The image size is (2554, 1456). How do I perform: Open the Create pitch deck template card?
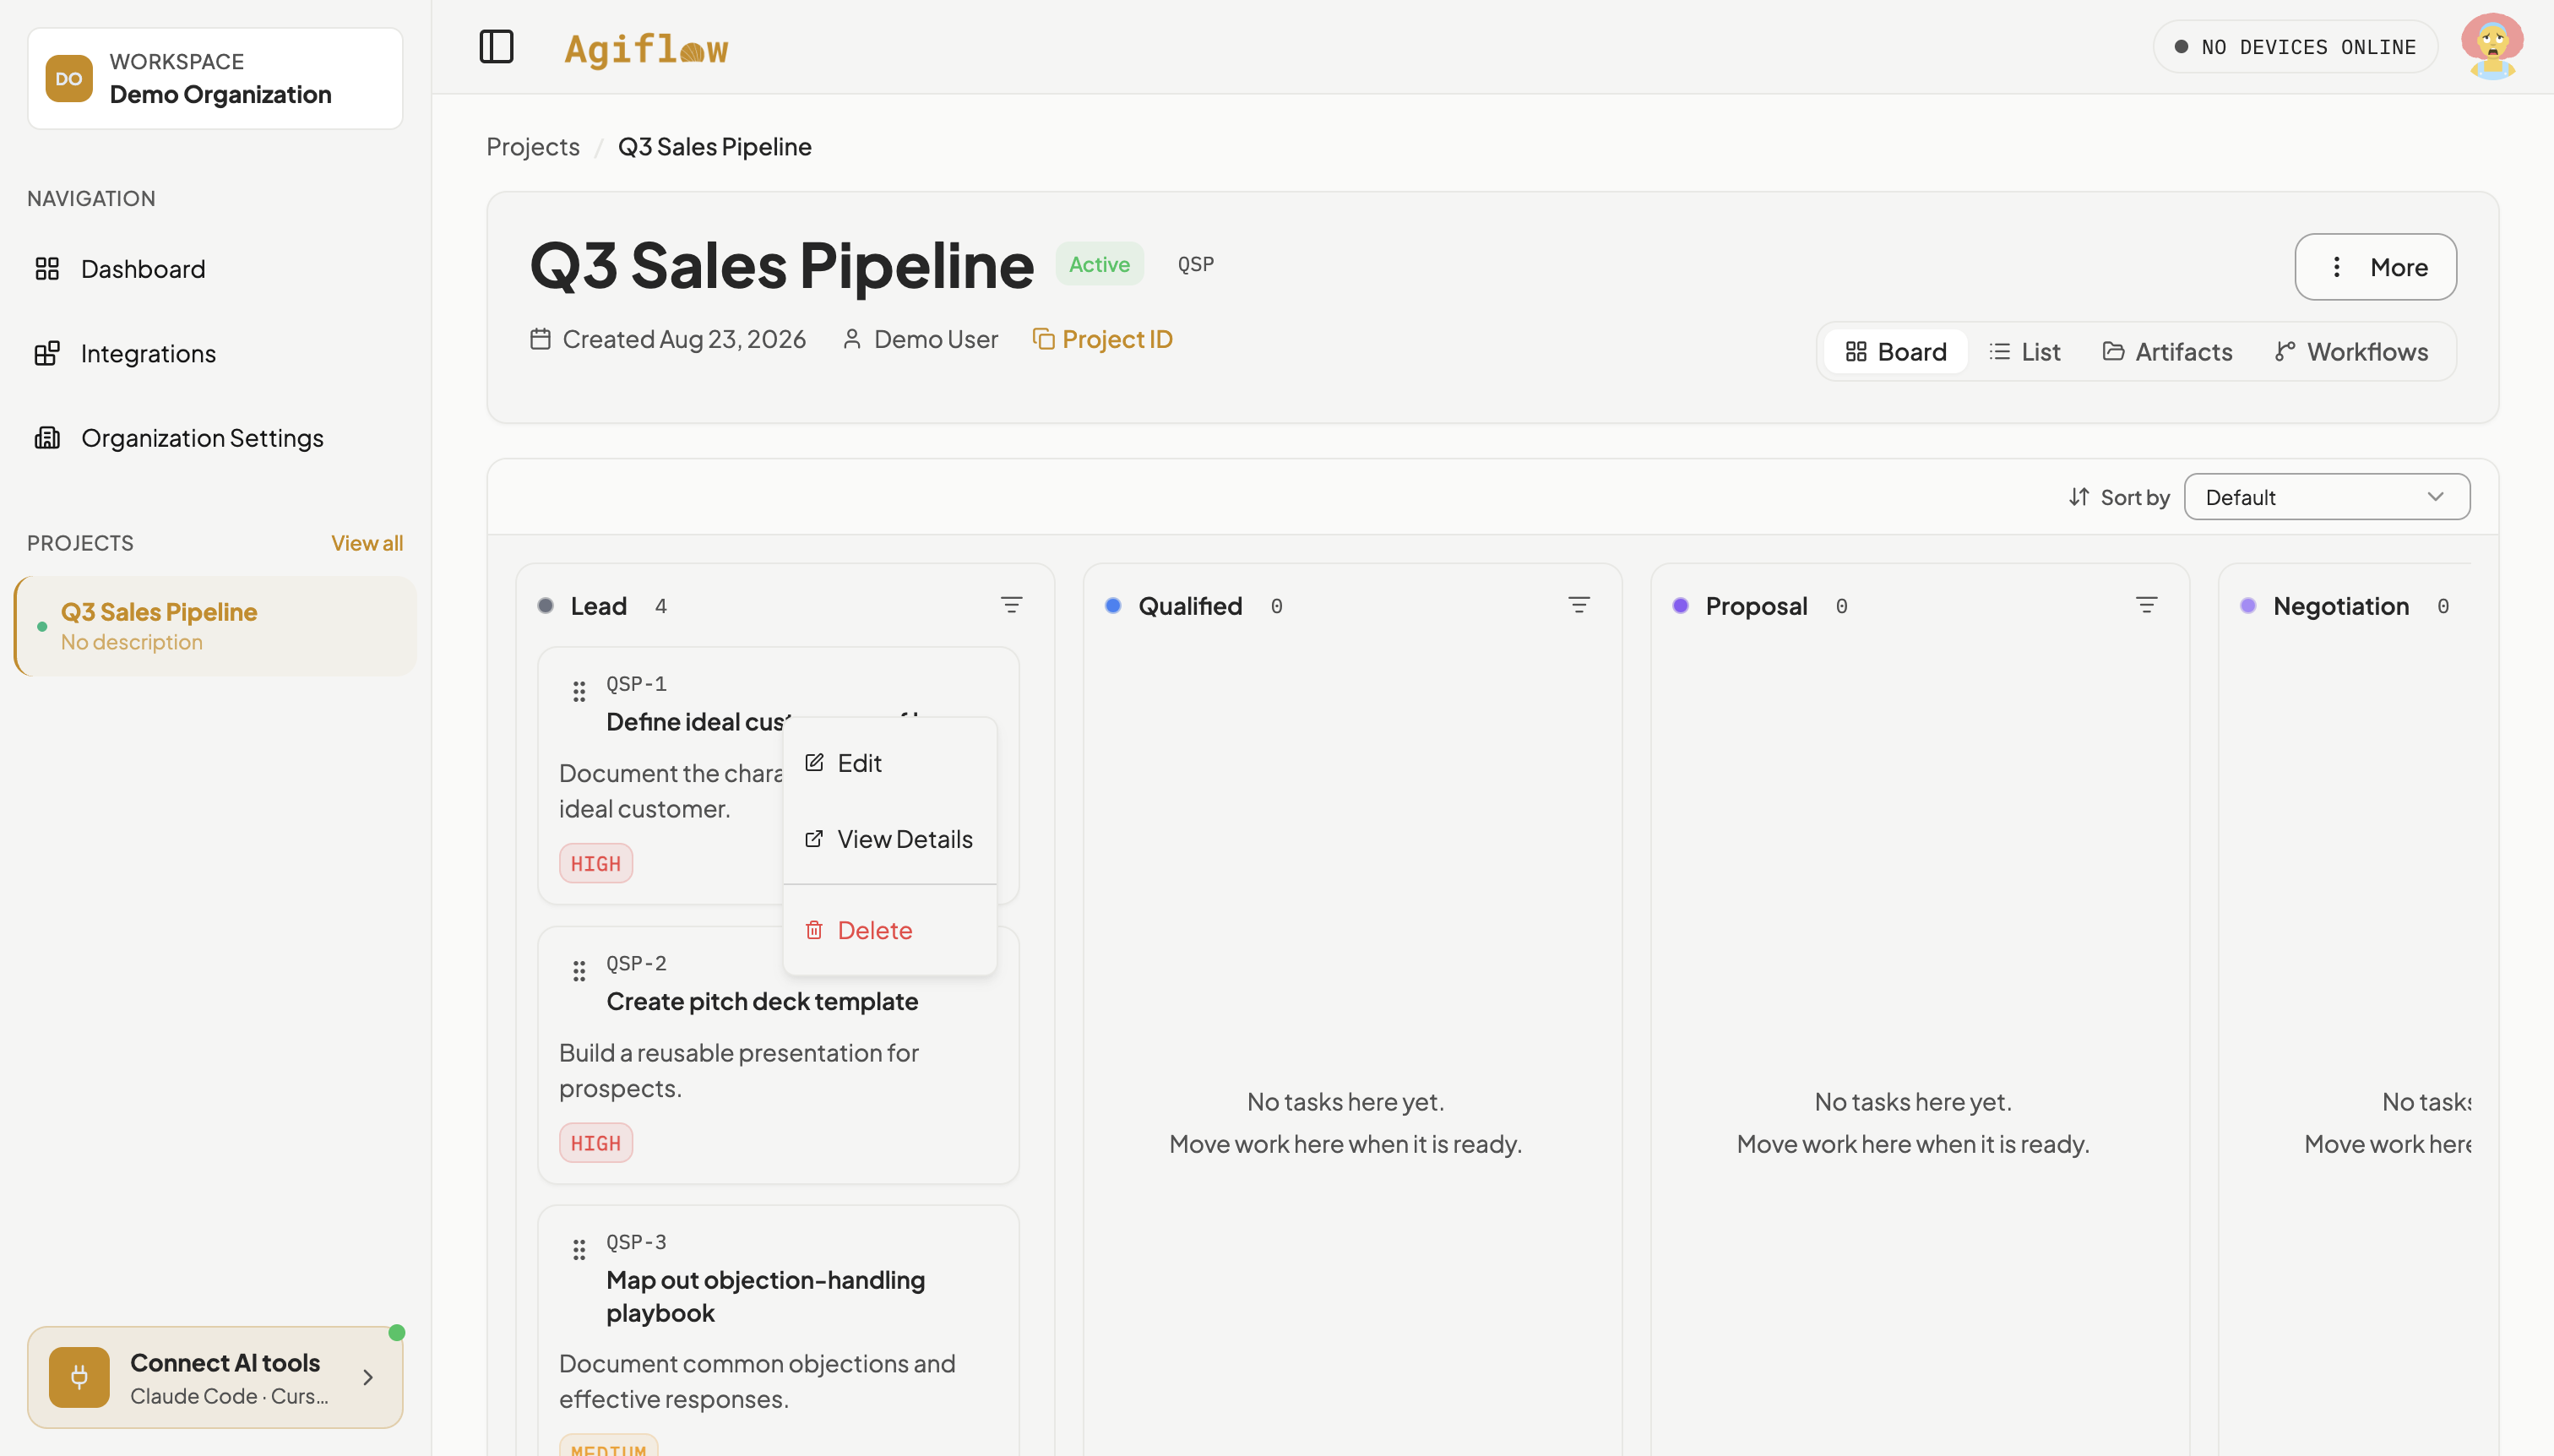779,1055
